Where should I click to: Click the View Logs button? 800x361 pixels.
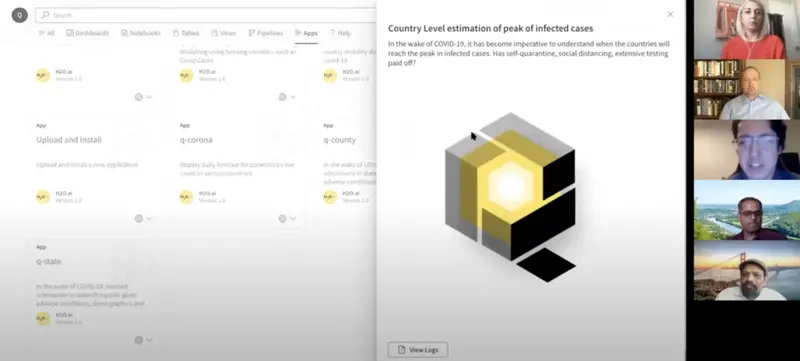418,350
